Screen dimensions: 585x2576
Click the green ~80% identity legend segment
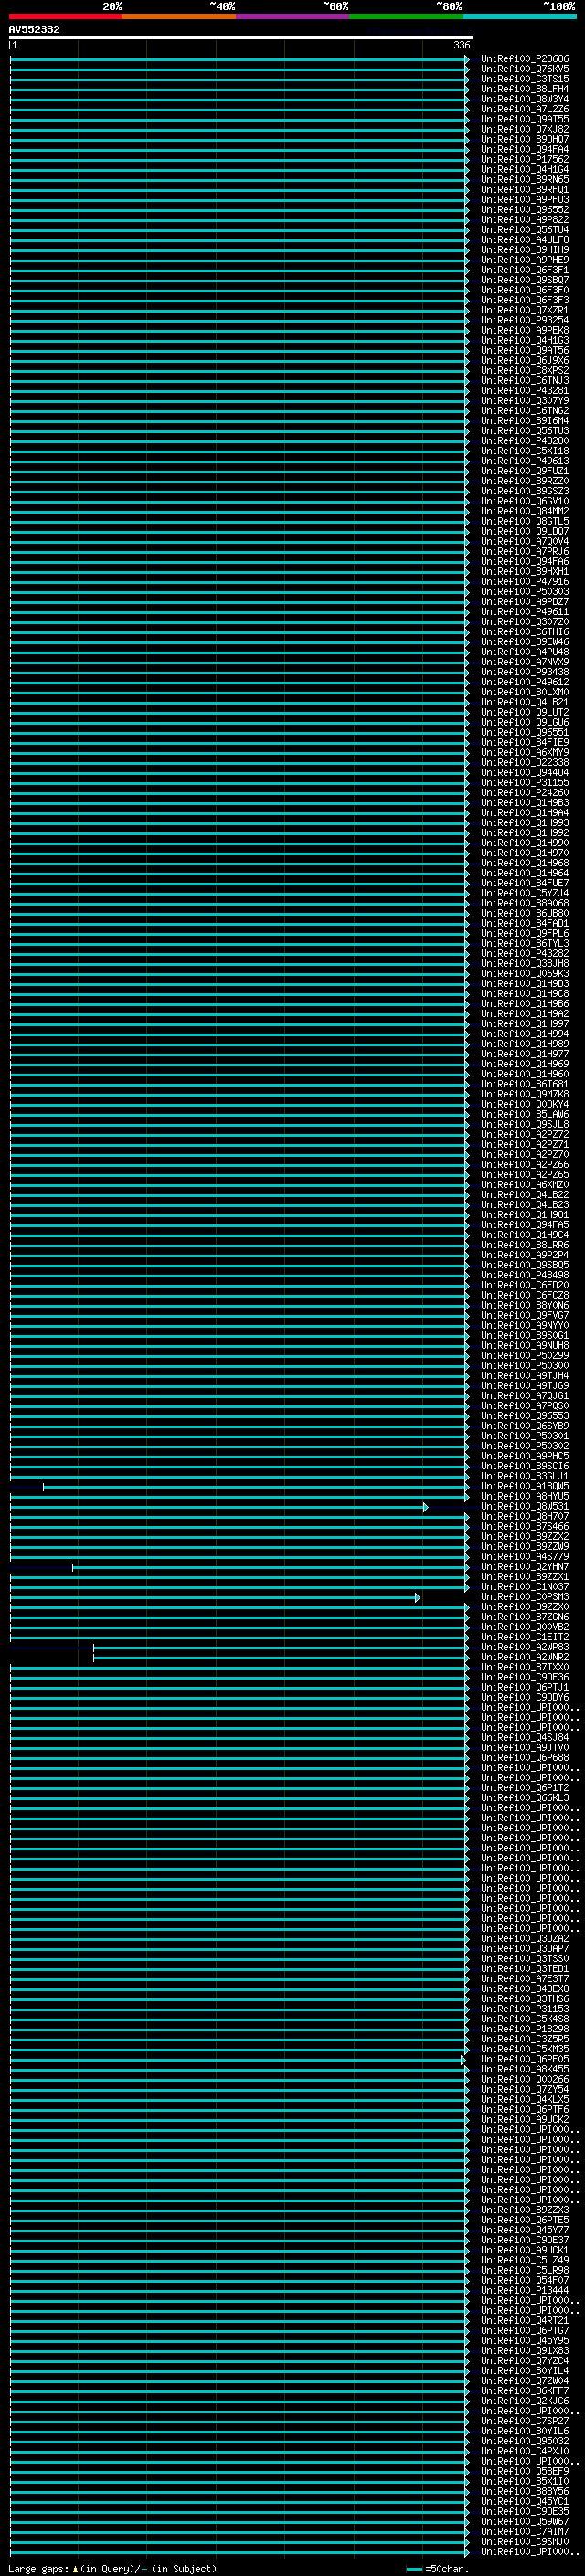pos(405,16)
